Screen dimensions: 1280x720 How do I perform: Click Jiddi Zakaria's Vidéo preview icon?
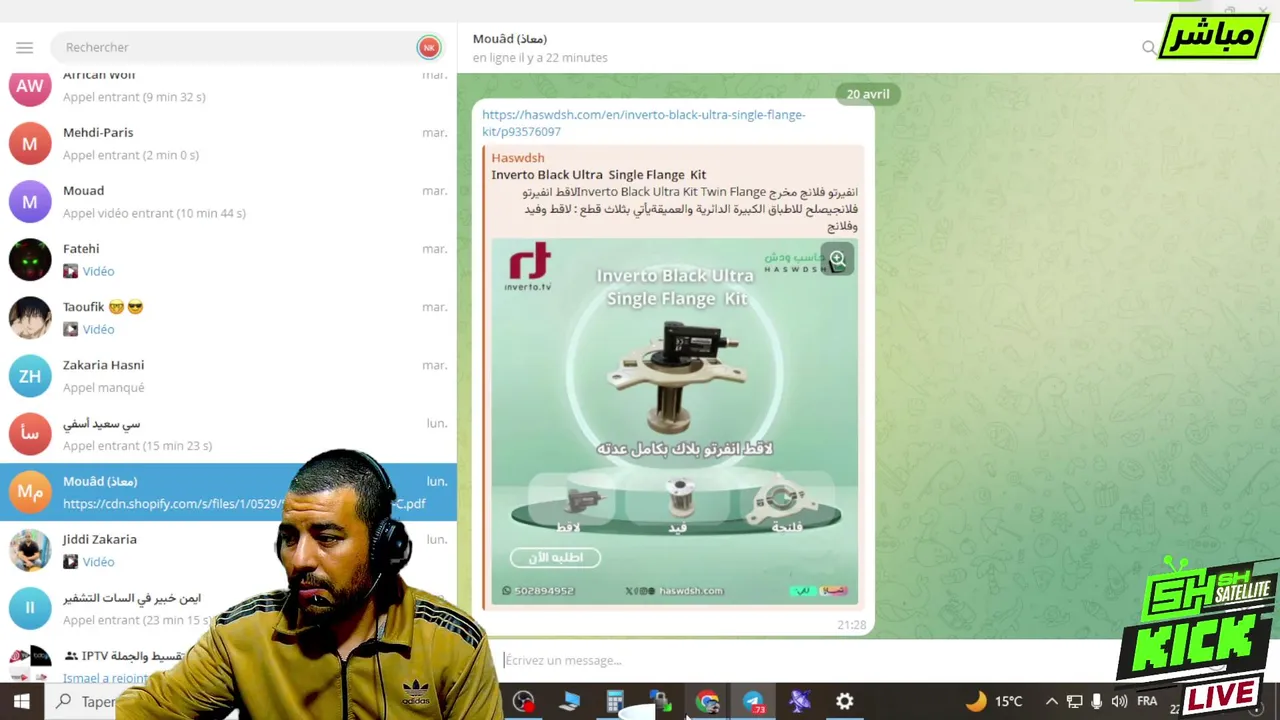click(x=70, y=562)
